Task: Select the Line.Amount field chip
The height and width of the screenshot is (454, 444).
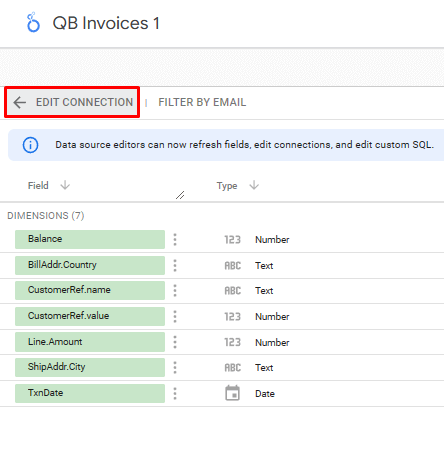Action: pyautogui.click(x=90, y=342)
